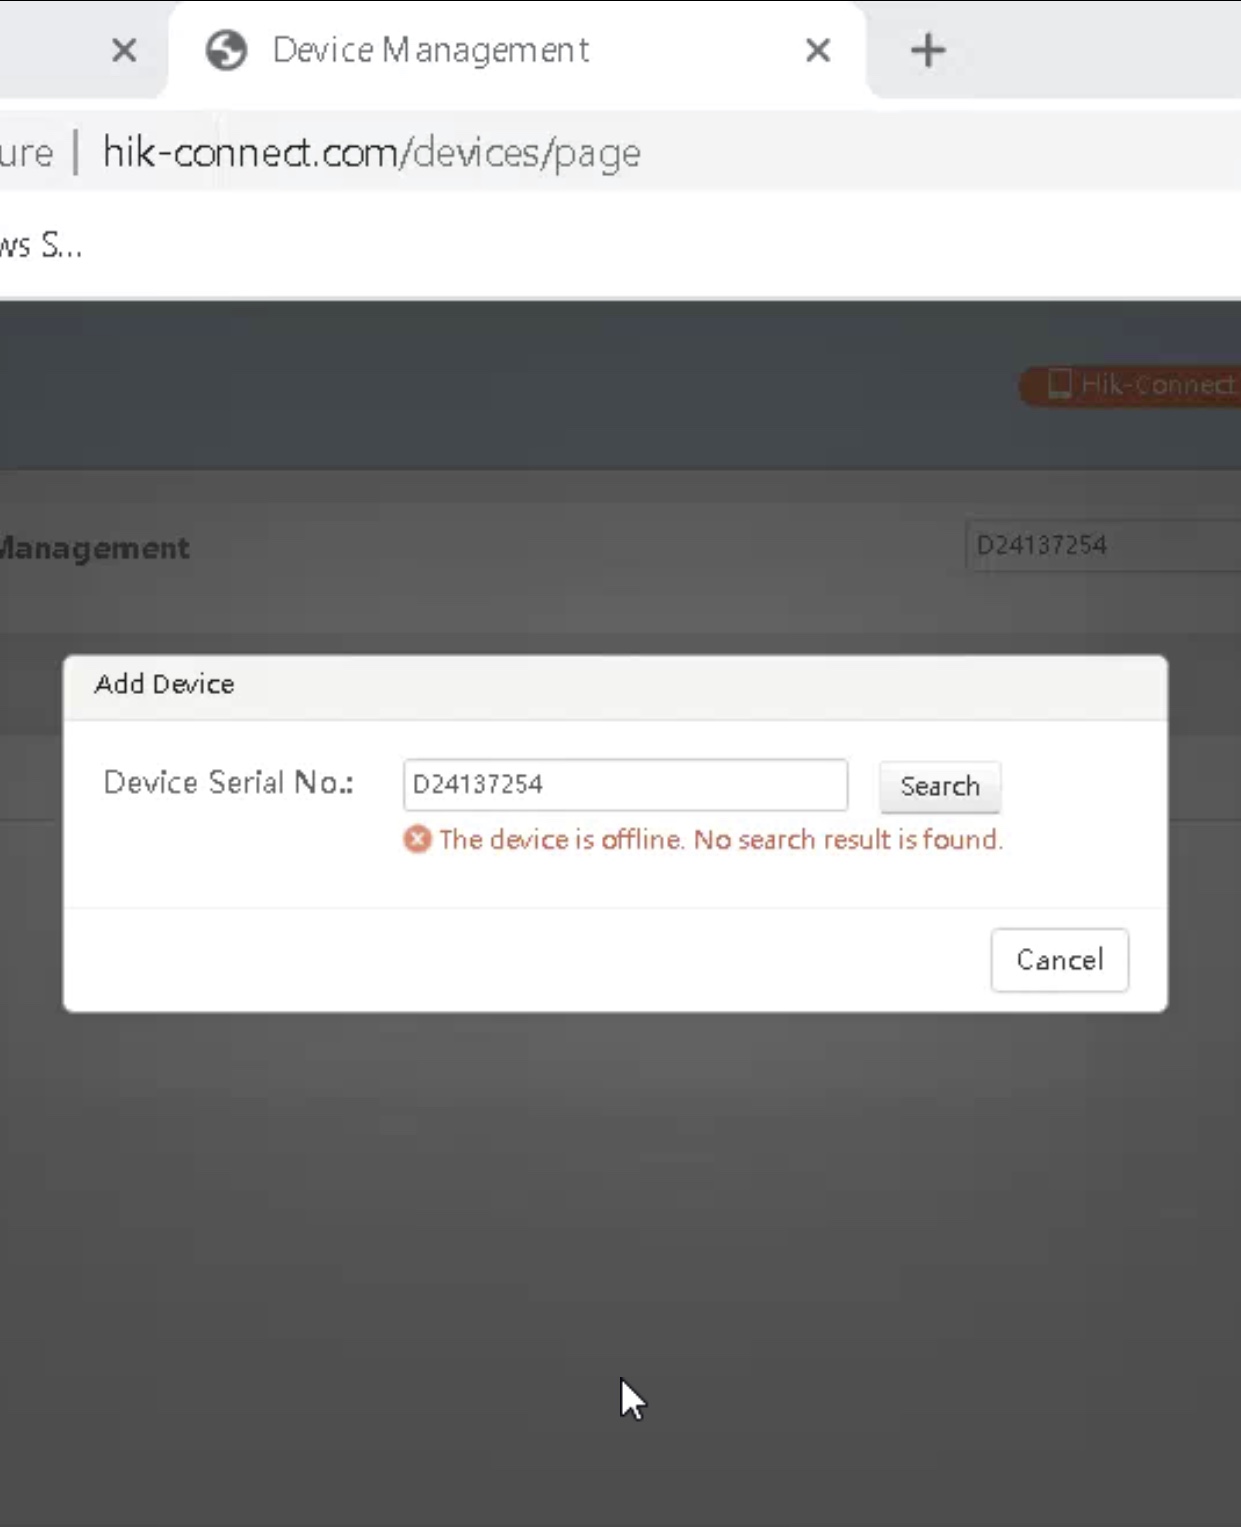Click the globe favicon on Device Management tab

[226, 50]
